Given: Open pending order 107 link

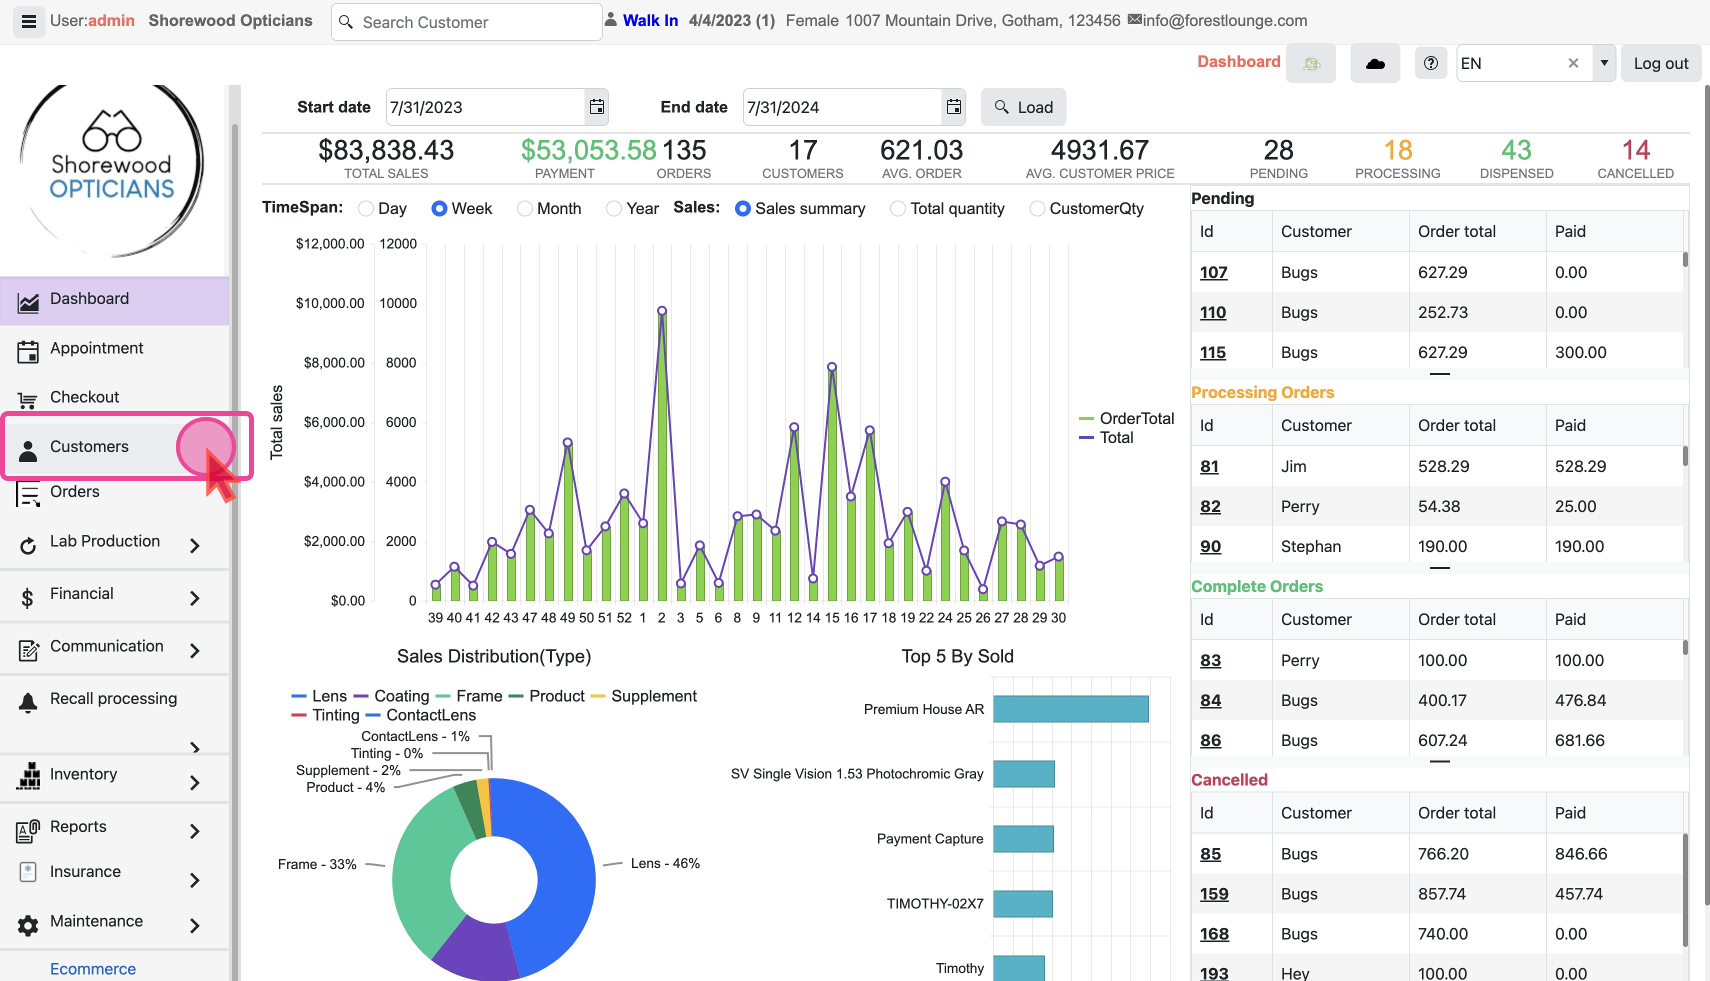Looking at the screenshot, I should click(x=1213, y=273).
